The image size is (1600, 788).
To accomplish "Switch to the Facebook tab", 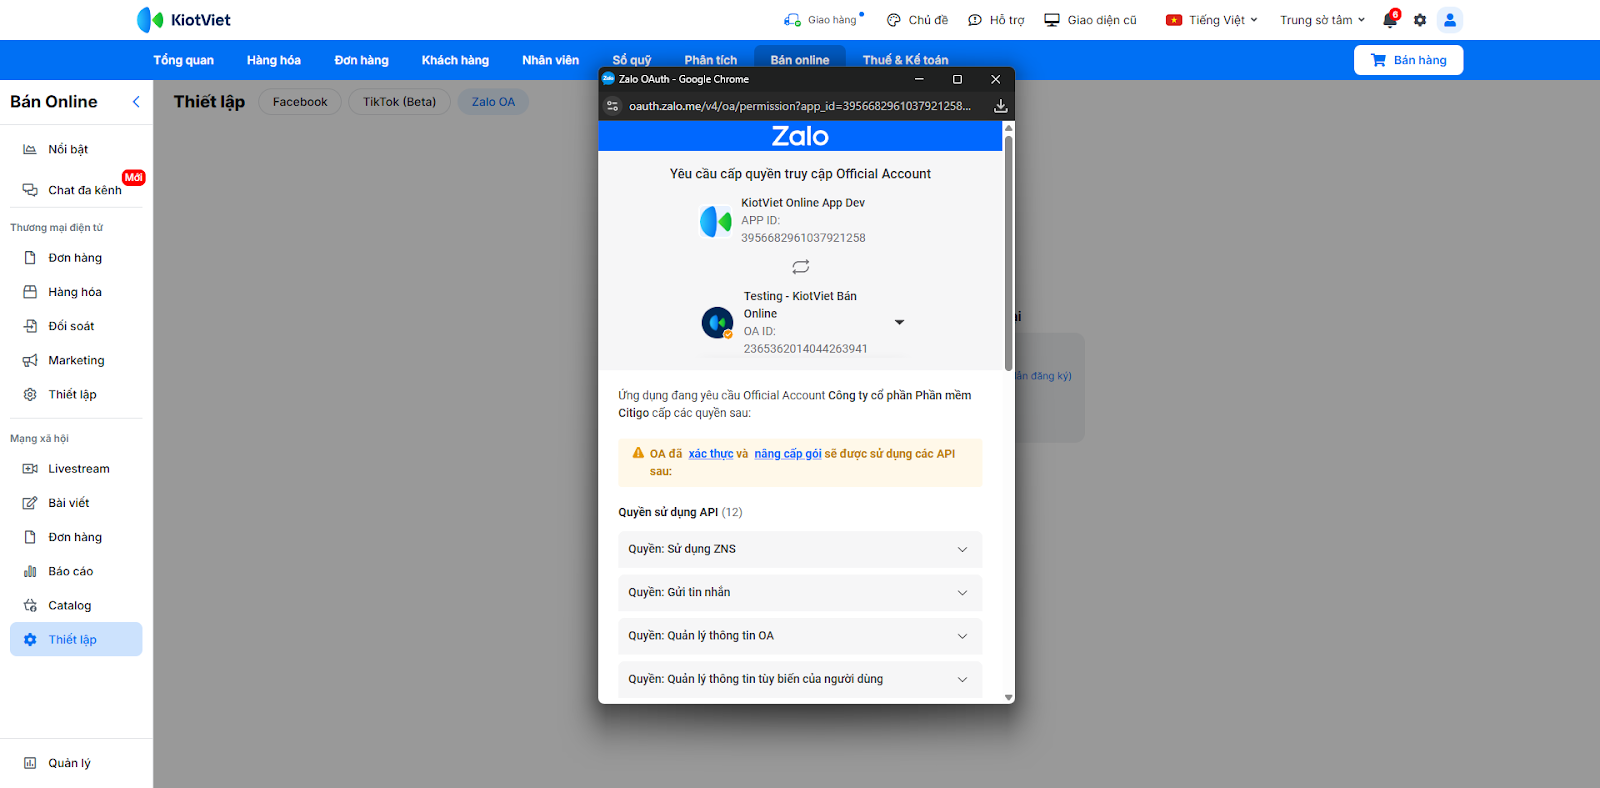I will click(300, 102).
